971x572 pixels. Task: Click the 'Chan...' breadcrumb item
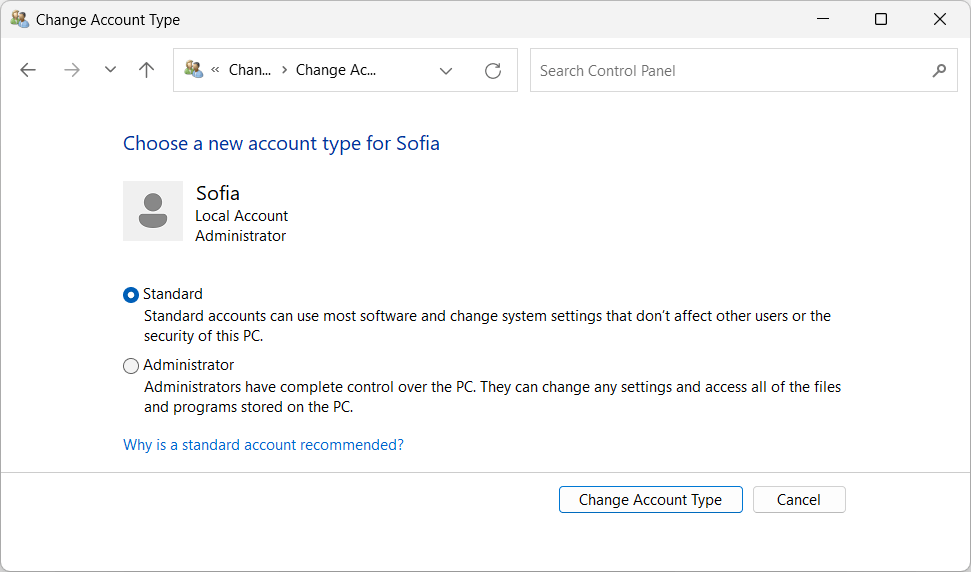[249, 70]
